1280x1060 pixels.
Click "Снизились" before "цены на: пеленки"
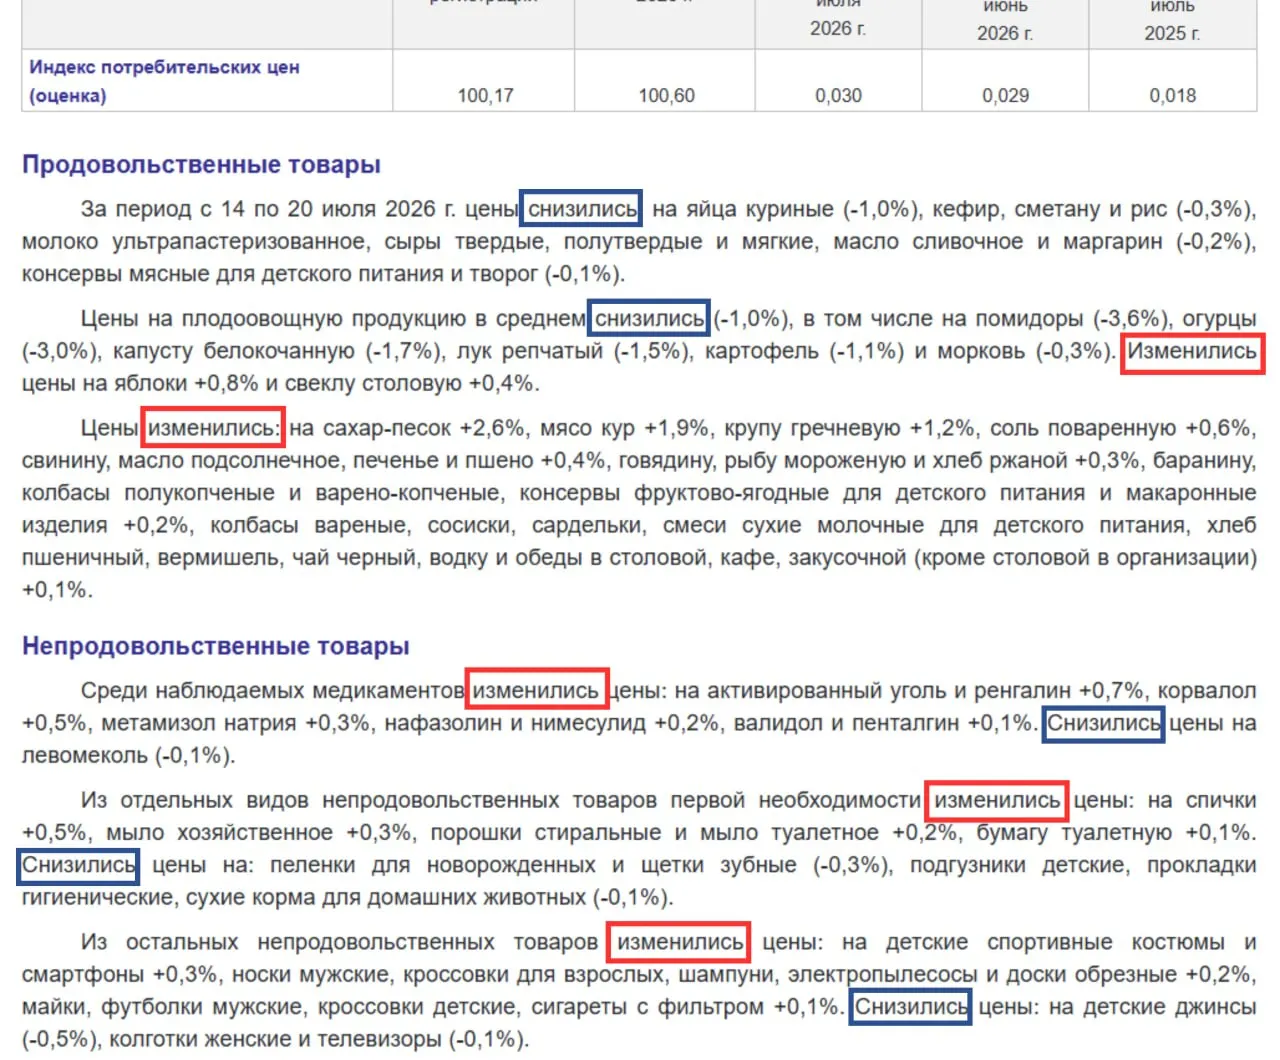click(78, 866)
